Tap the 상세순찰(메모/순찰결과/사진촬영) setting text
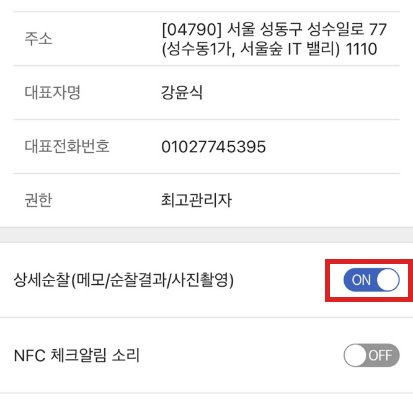Viewport: 413px width, 413px height. coord(124,280)
